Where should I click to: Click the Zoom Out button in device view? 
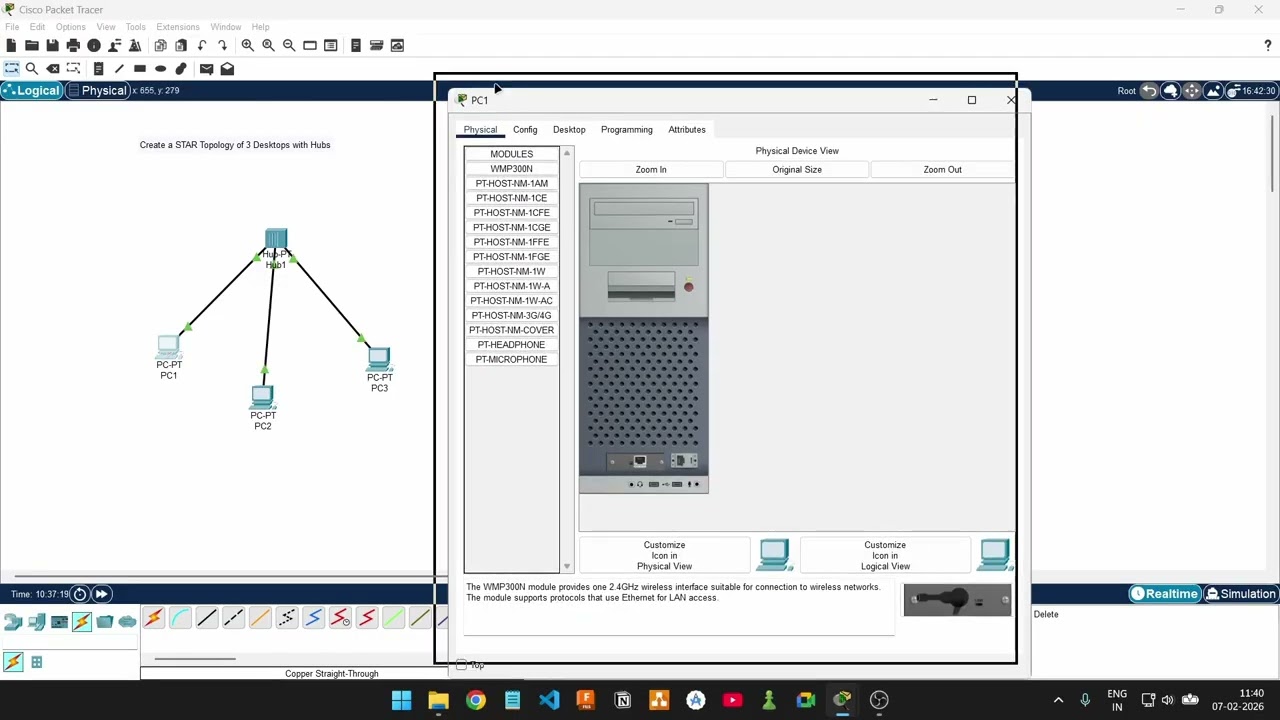pyautogui.click(x=943, y=170)
